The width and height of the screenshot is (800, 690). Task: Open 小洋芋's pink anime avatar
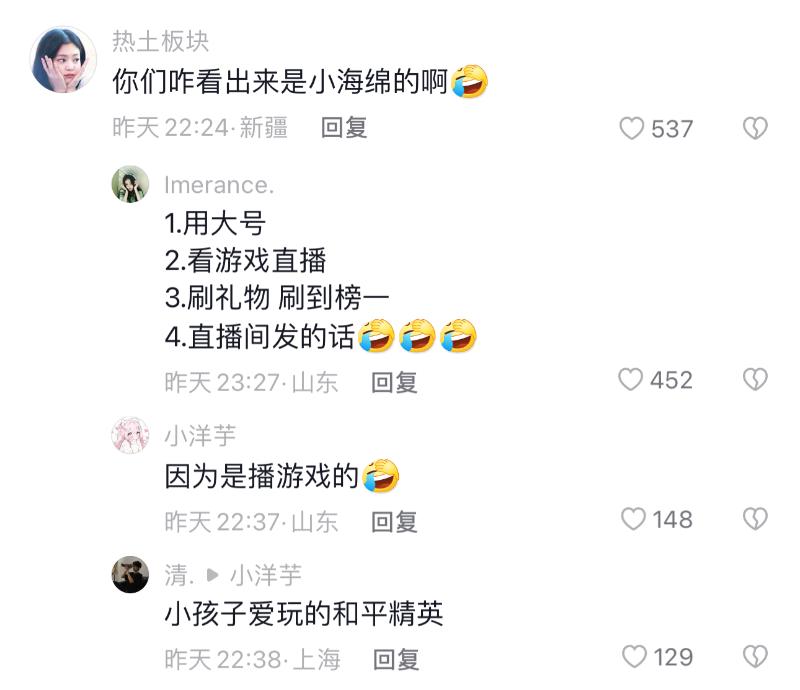point(130,435)
